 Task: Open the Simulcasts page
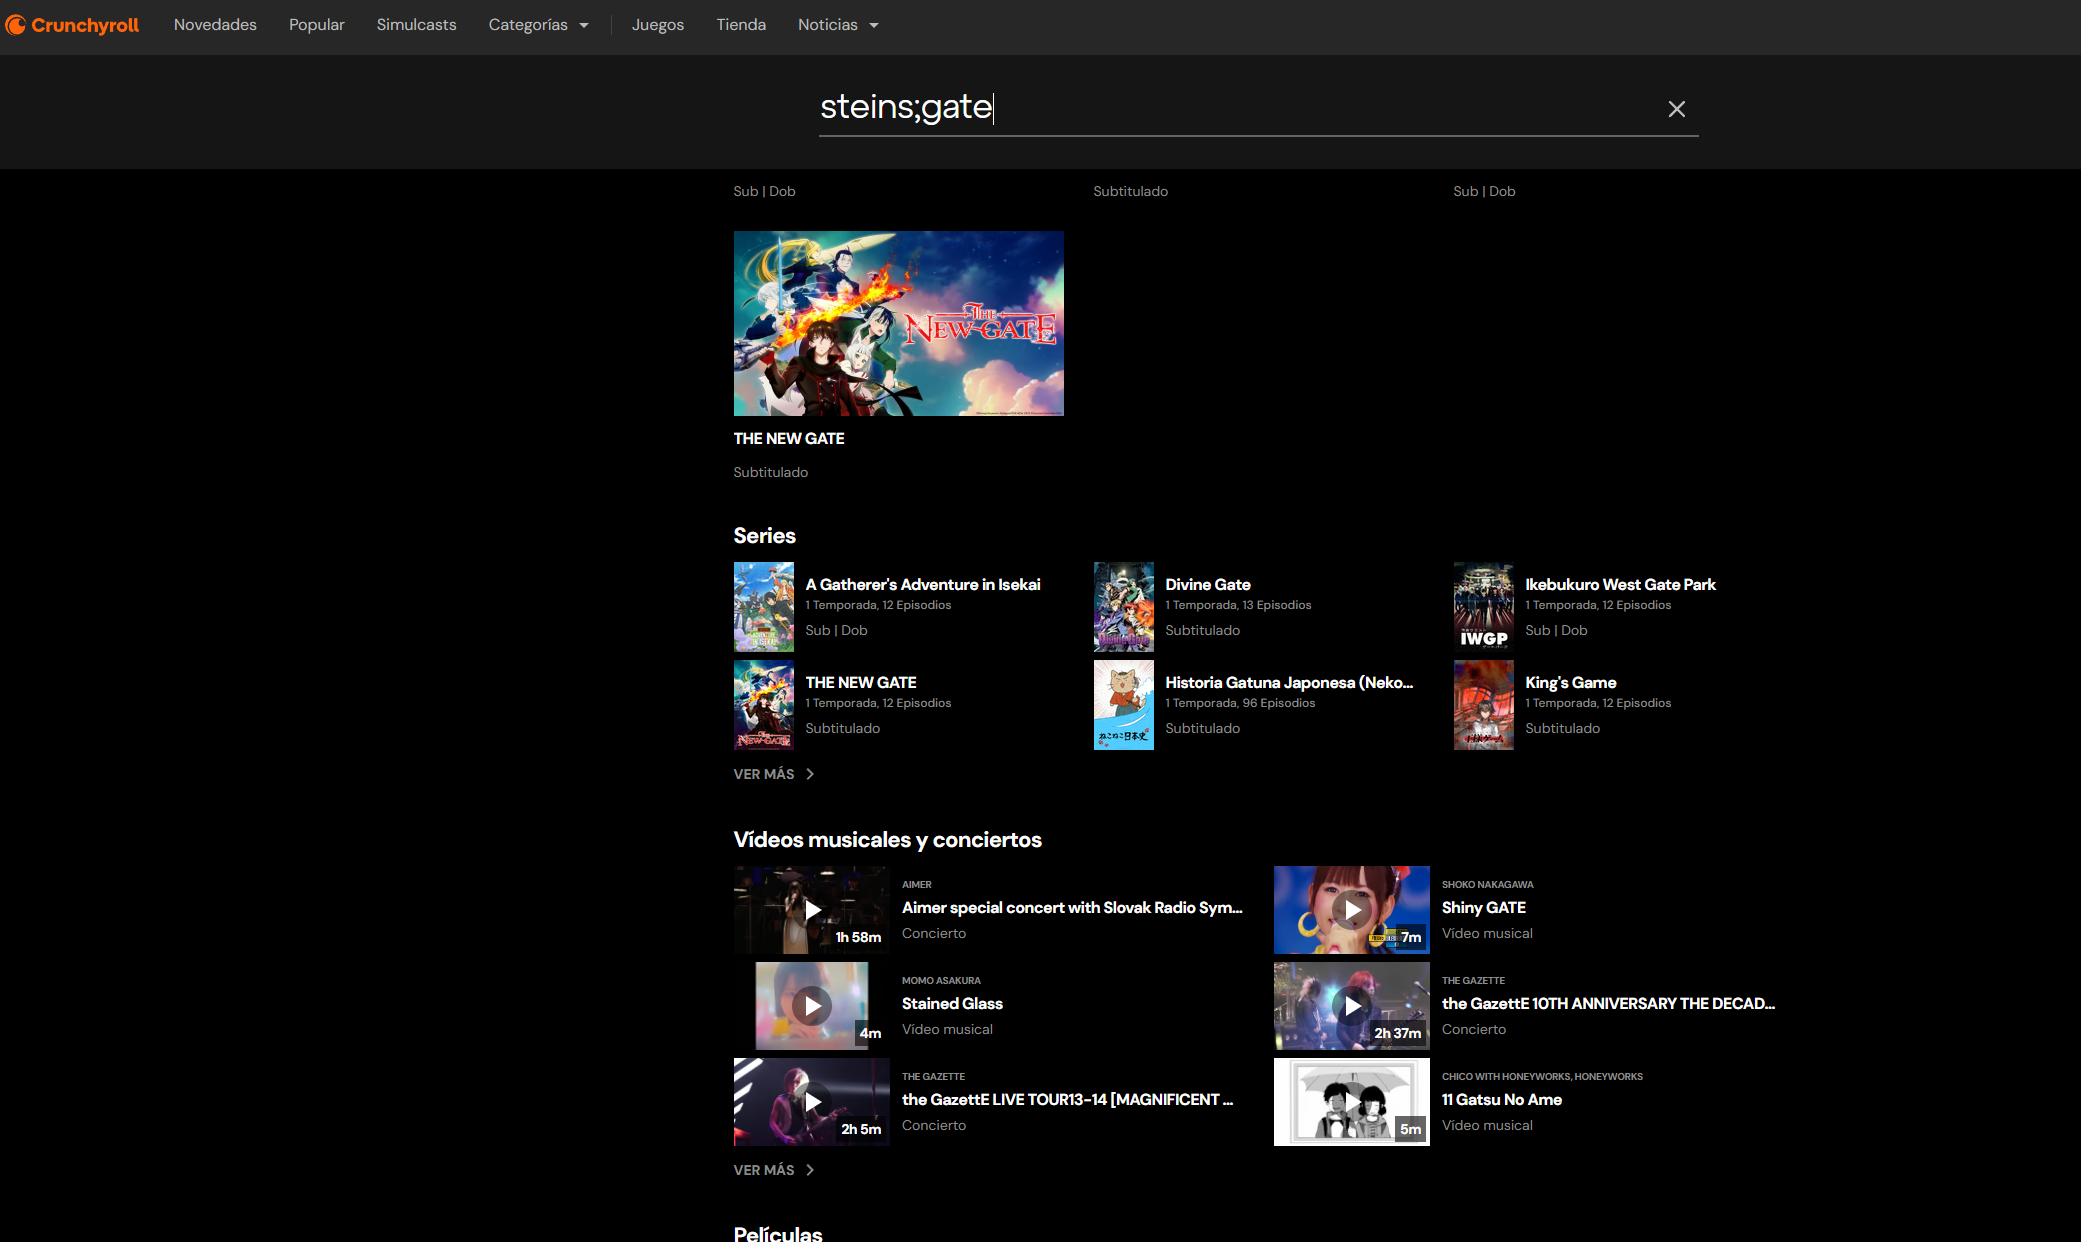coord(417,25)
